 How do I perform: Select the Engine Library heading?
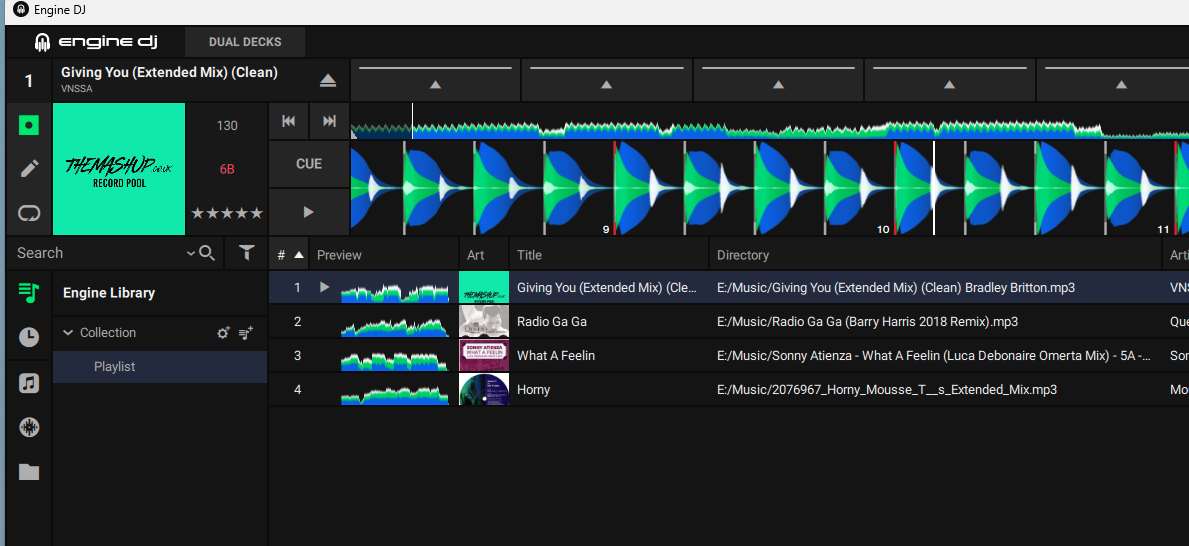click(109, 293)
